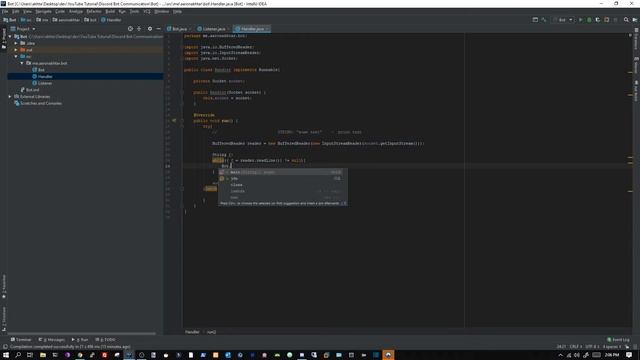The width and height of the screenshot is (640, 360).
Task: Click the Project Structure icon in toolbar
Action: click(x=535, y=20)
